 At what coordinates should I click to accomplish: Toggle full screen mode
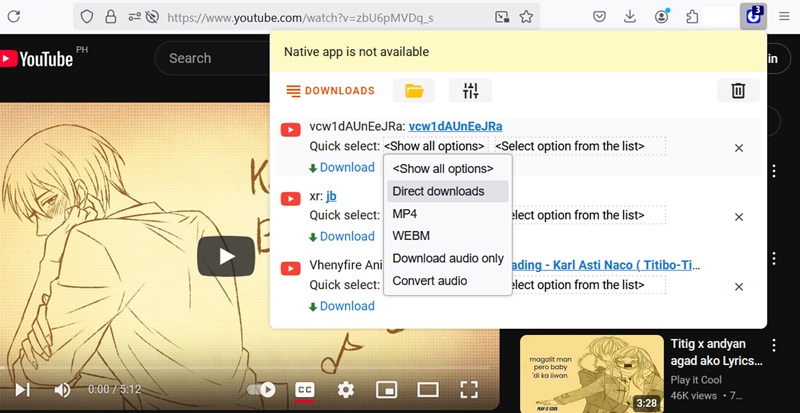point(469,390)
